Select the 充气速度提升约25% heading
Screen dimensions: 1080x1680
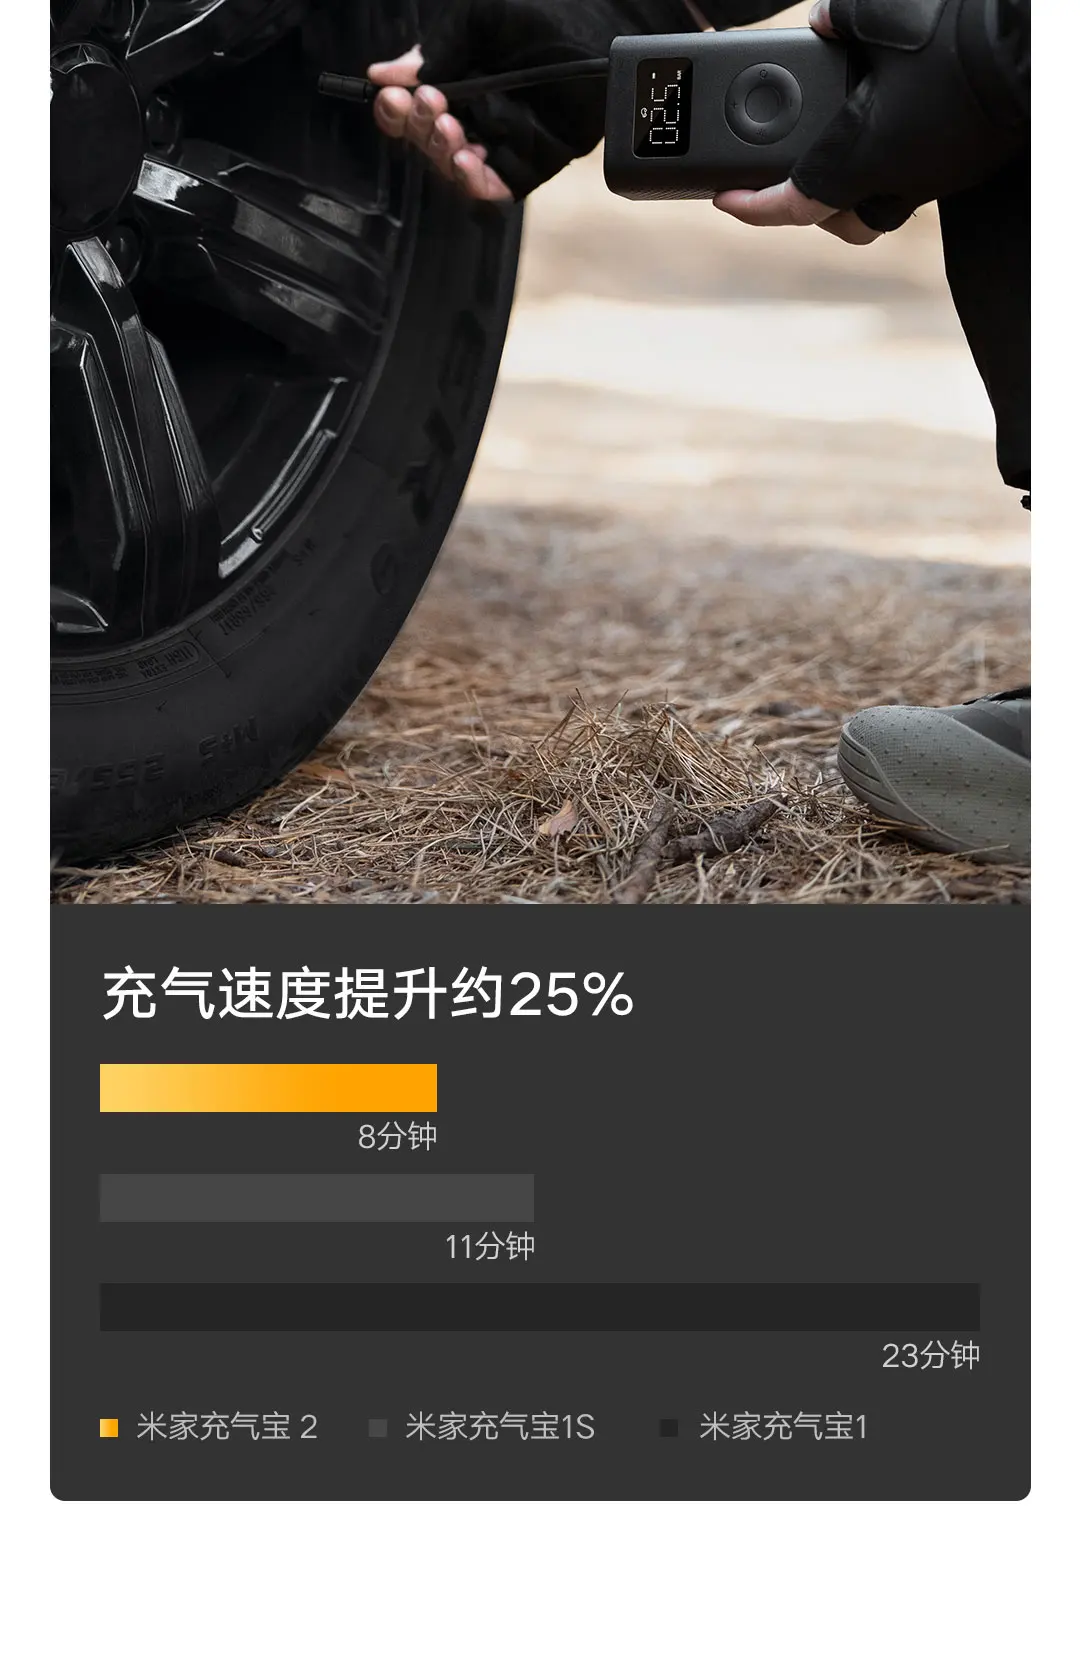(368, 994)
